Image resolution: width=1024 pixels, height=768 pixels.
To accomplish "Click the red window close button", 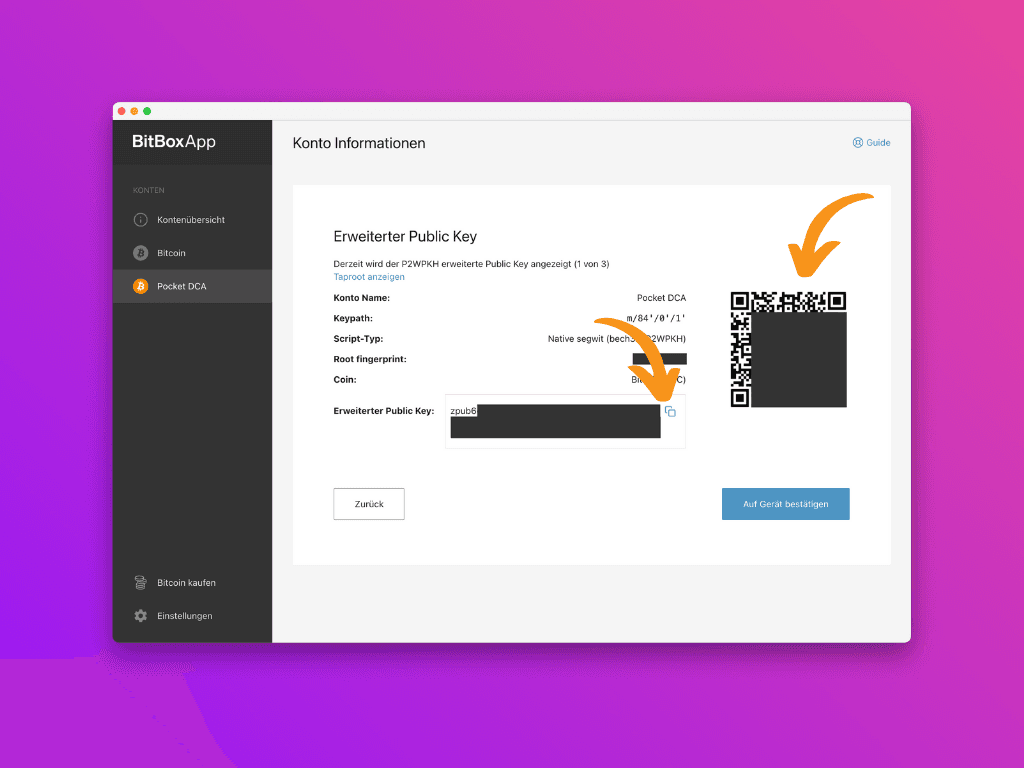I will [121, 111].
